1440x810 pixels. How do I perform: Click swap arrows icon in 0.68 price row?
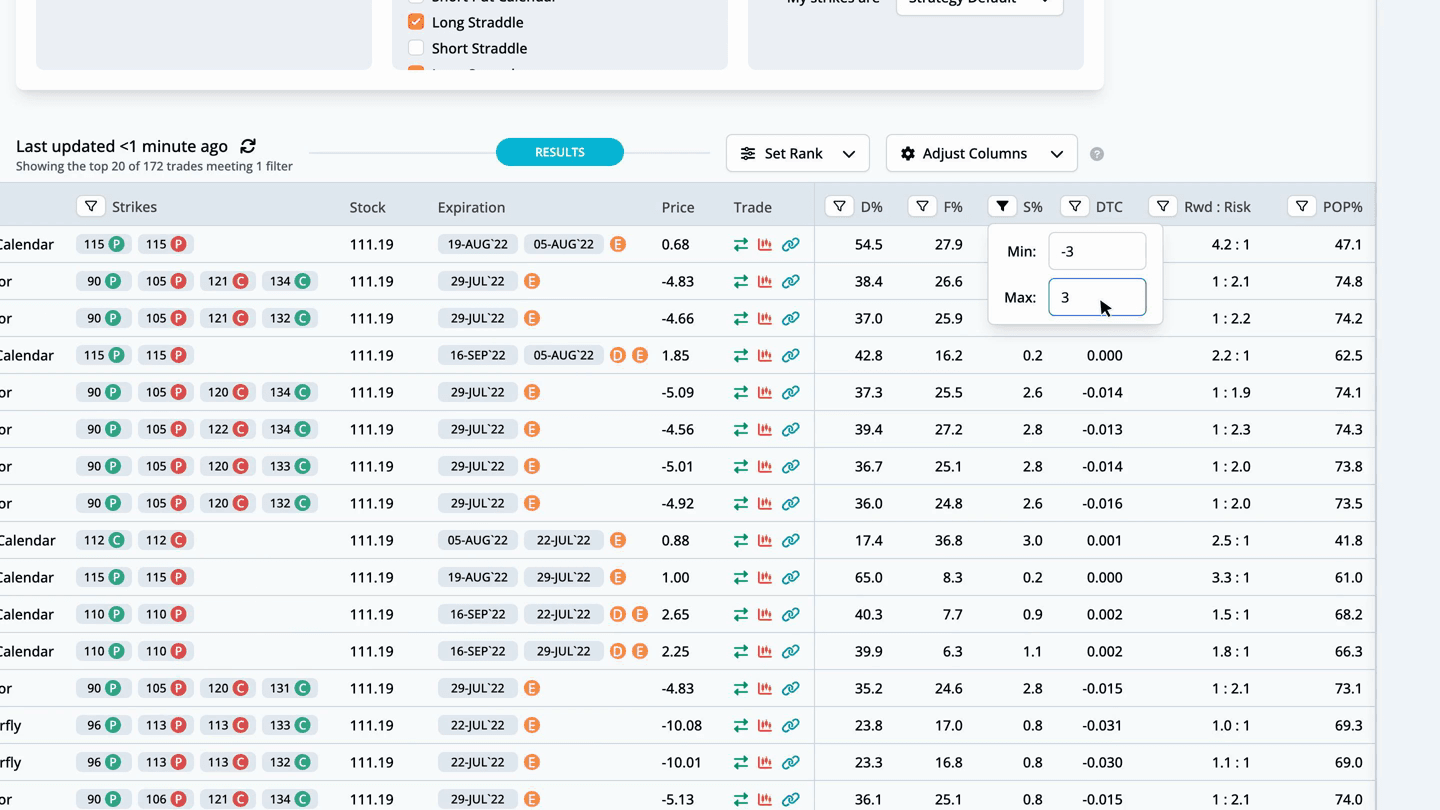coord(741,245)
